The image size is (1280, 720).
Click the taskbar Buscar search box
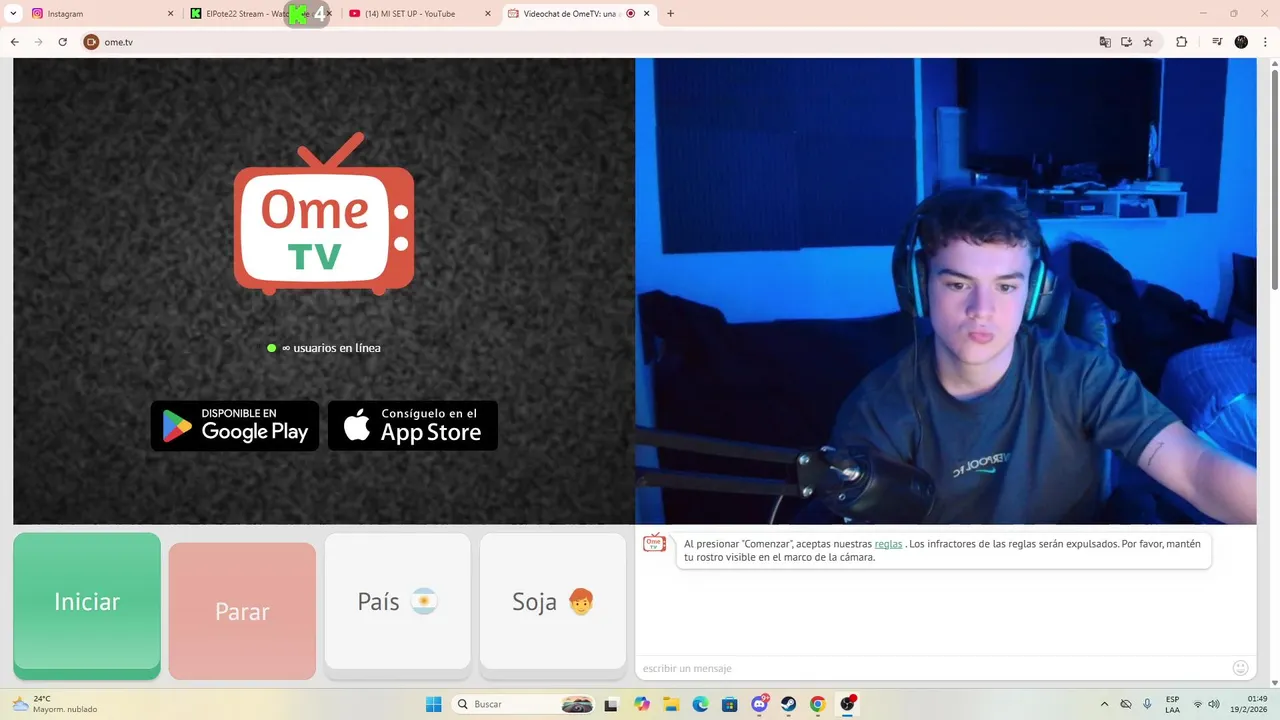[521, 704]
